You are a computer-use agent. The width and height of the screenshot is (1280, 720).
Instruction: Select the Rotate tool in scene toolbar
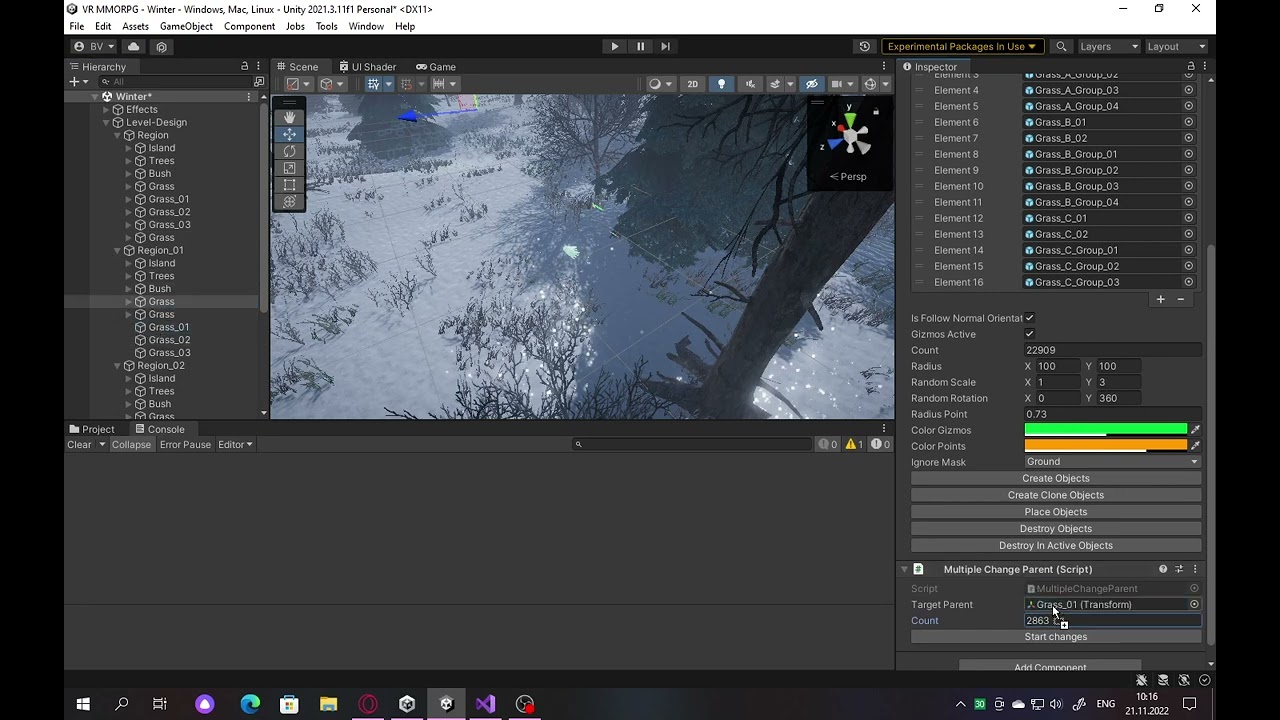[289, 151]
